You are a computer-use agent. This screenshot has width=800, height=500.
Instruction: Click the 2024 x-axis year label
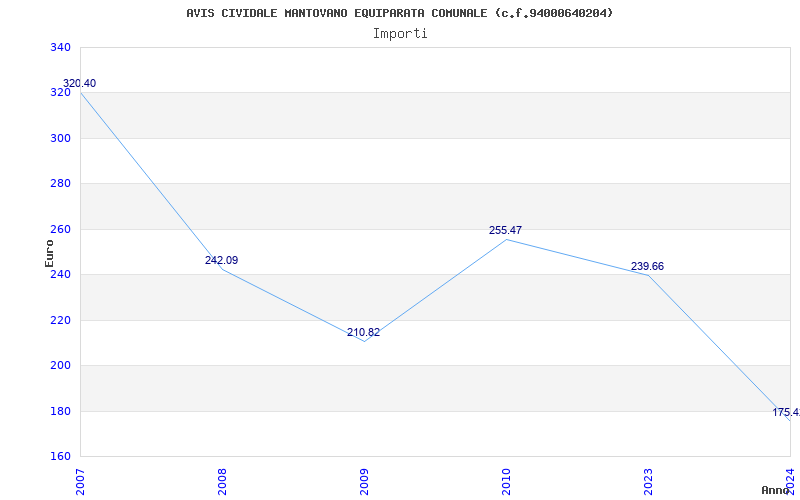coord(790,482)
